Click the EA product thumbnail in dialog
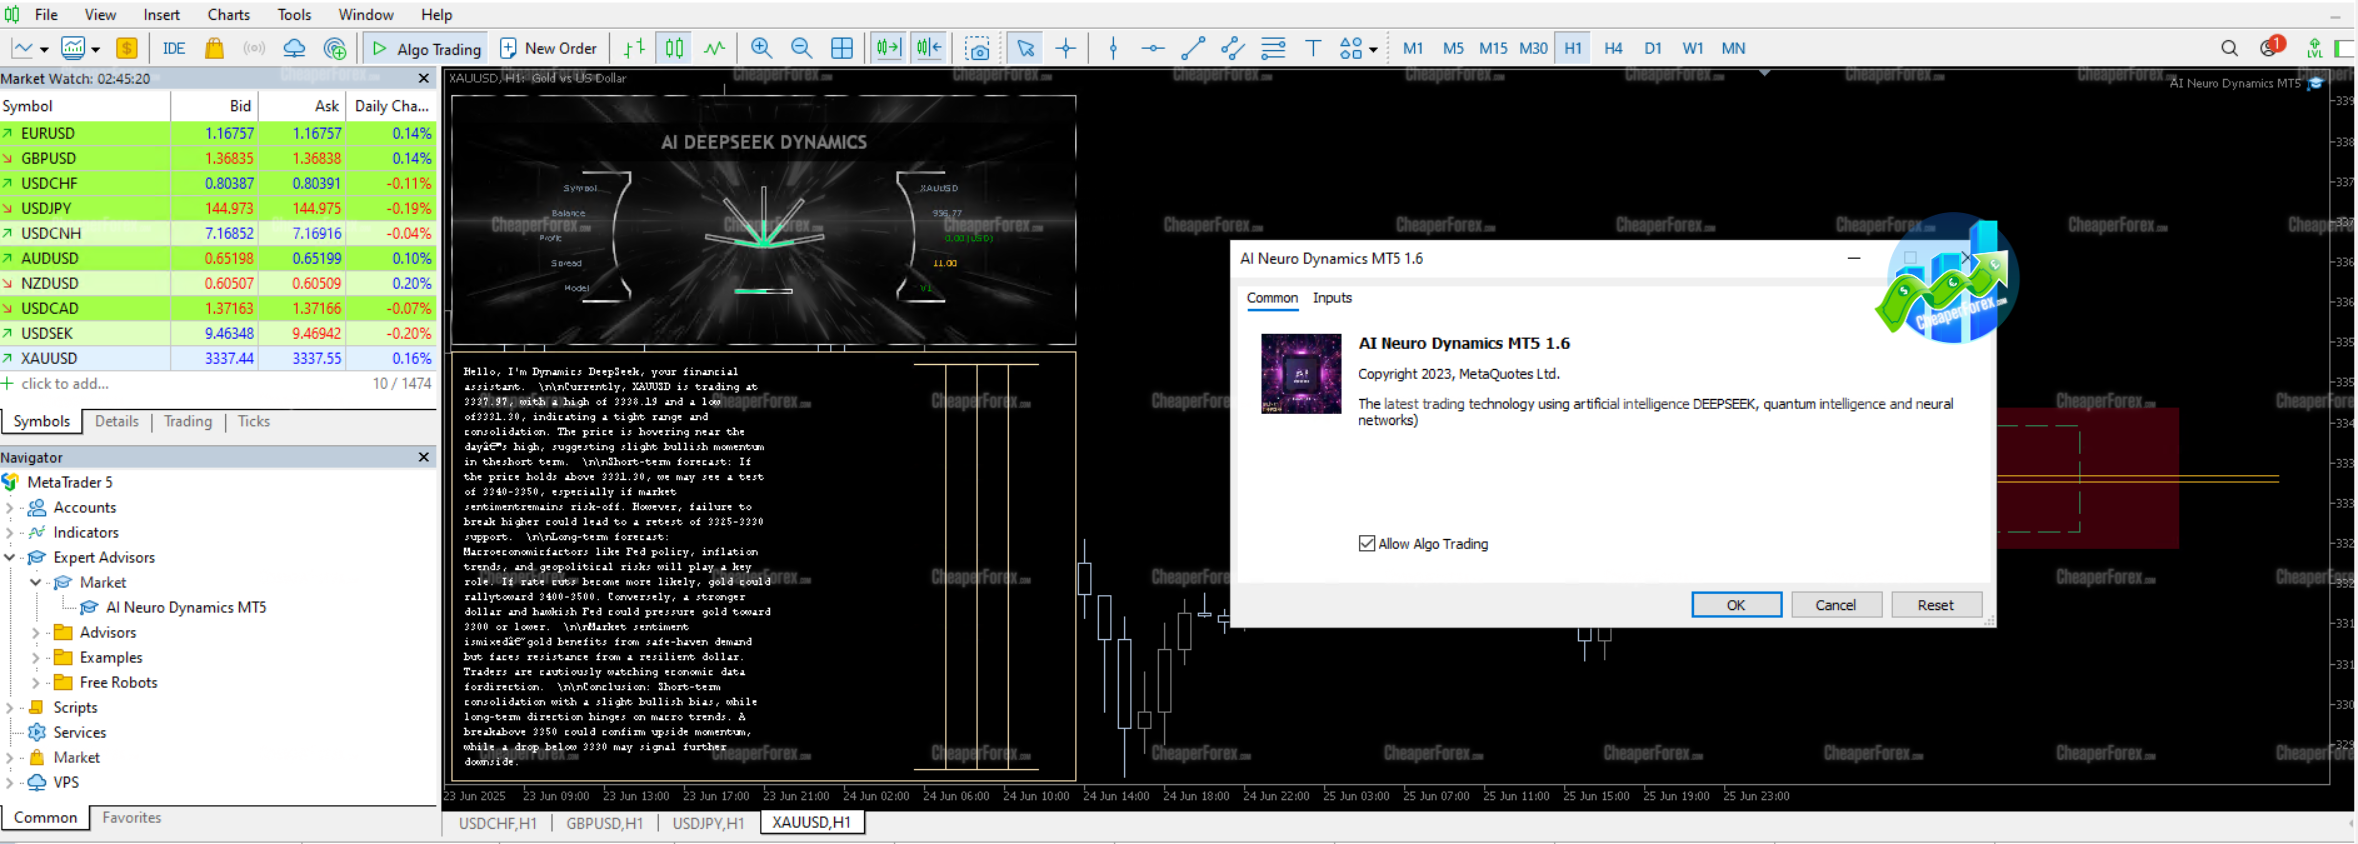 click(1301, 374)
